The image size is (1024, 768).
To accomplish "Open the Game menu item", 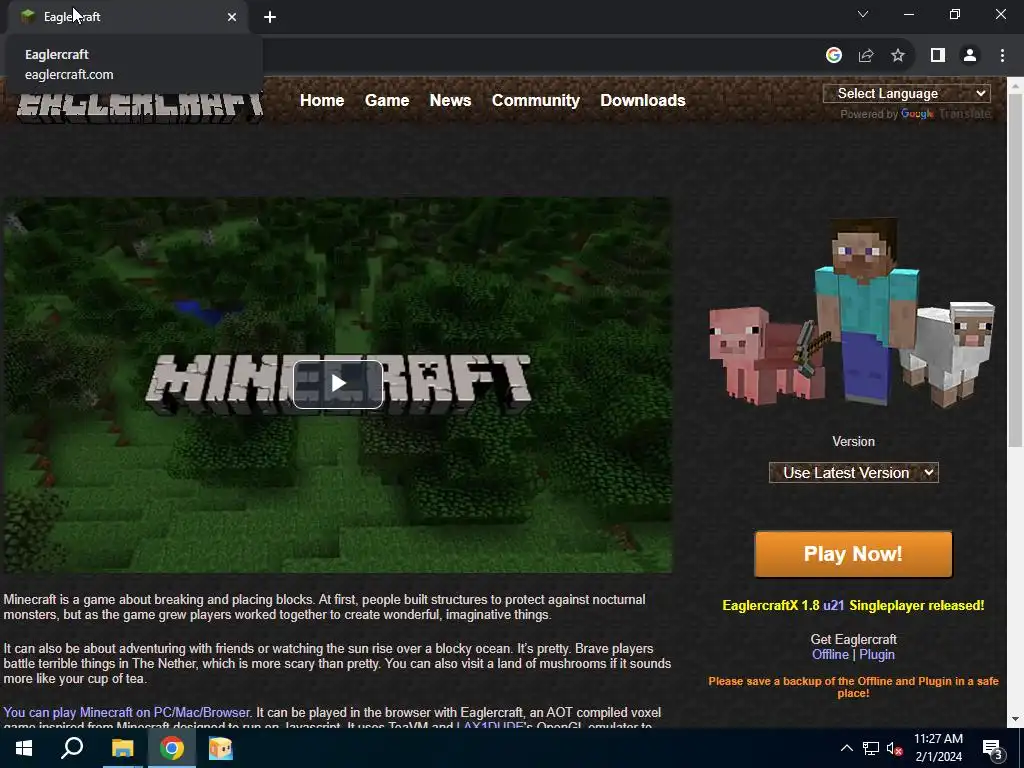I will (387, 100).
